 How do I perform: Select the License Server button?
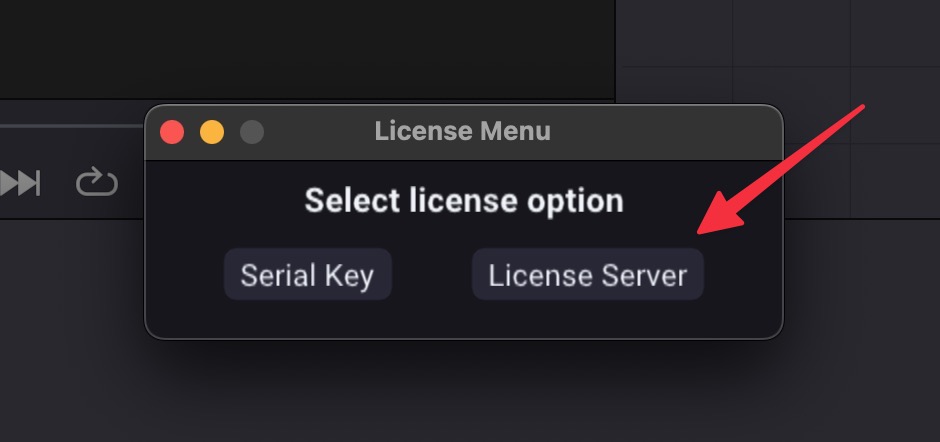click(x=587, y=275)
